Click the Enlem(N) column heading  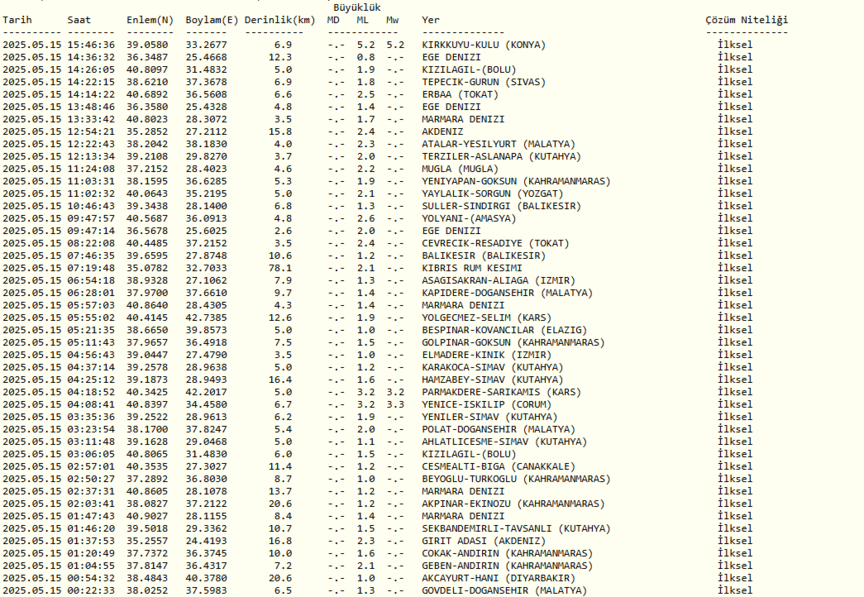click(x=149, y=20)
